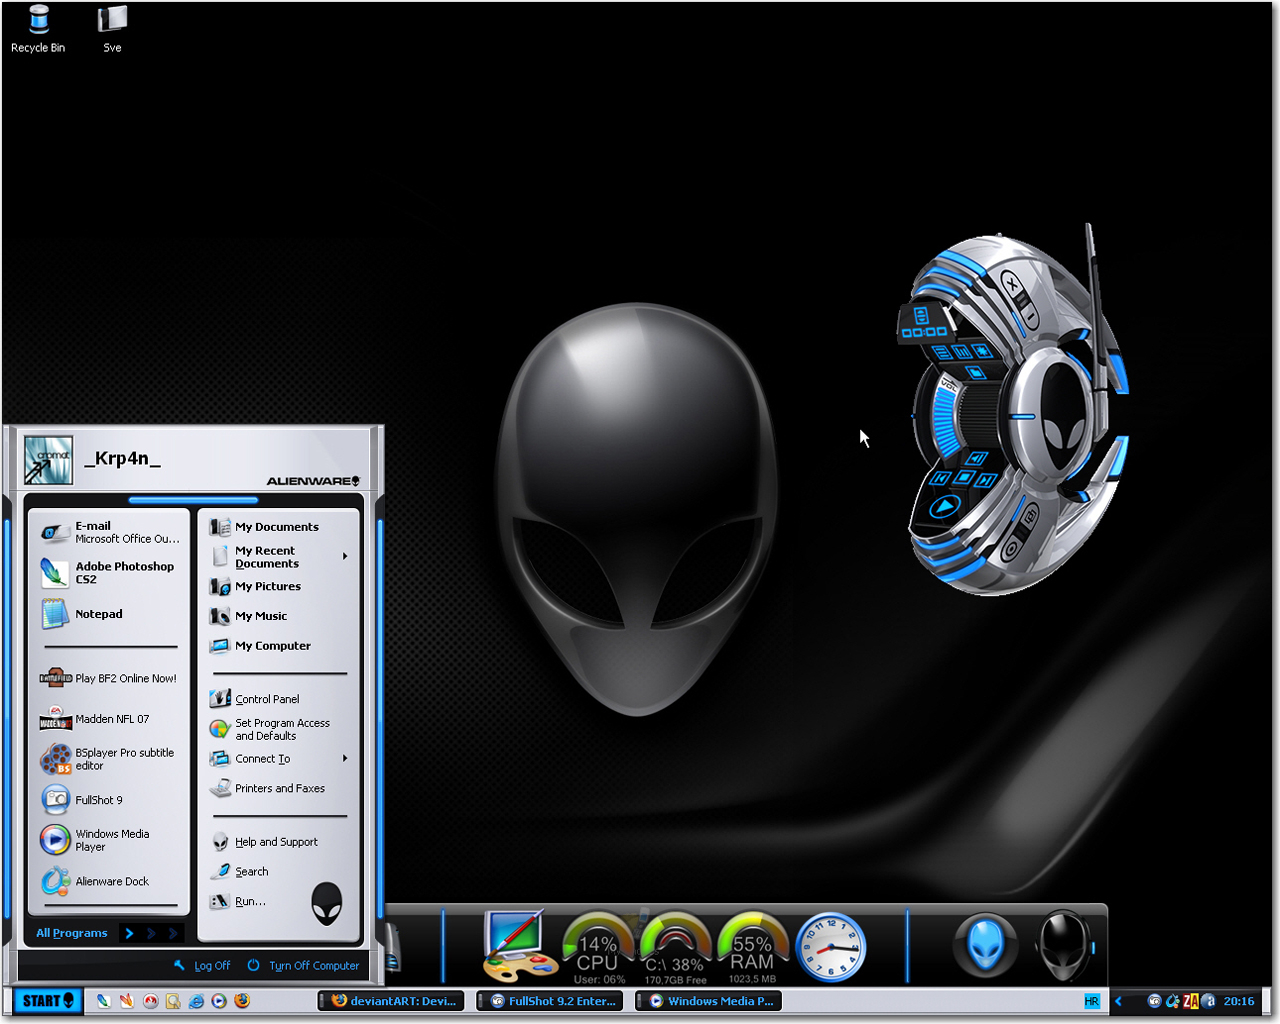Open Firefox quick launch icon
The image size is (1280, 1024).
click(242, 1001)
